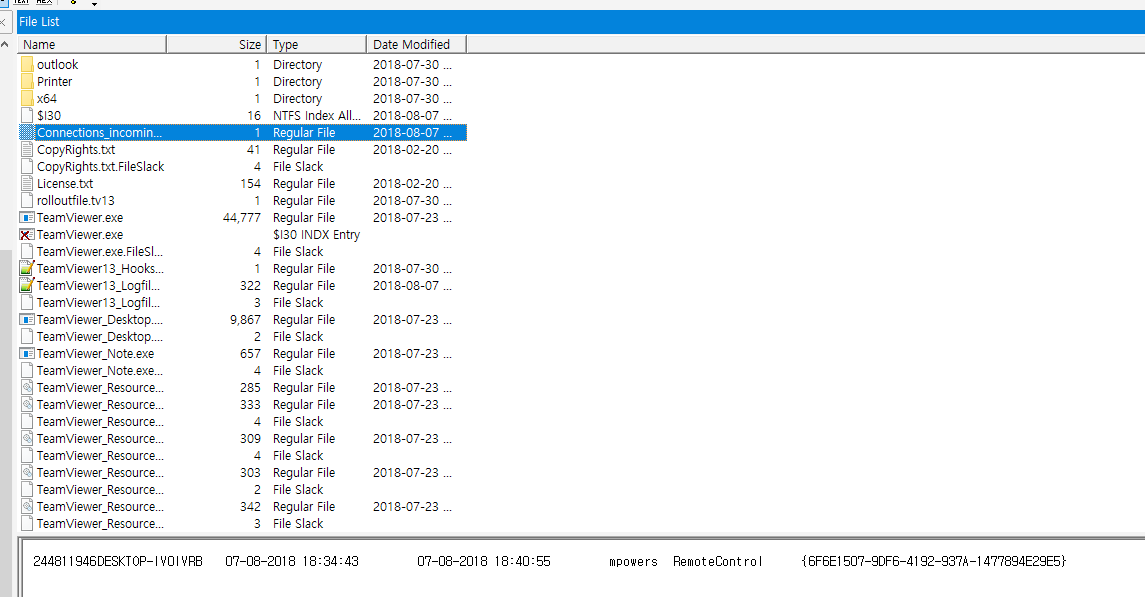Click the icon of the 9,867-size TeamViewer_Desktop file
This screenshot has height=597, width=1145.
coord(27,320)
